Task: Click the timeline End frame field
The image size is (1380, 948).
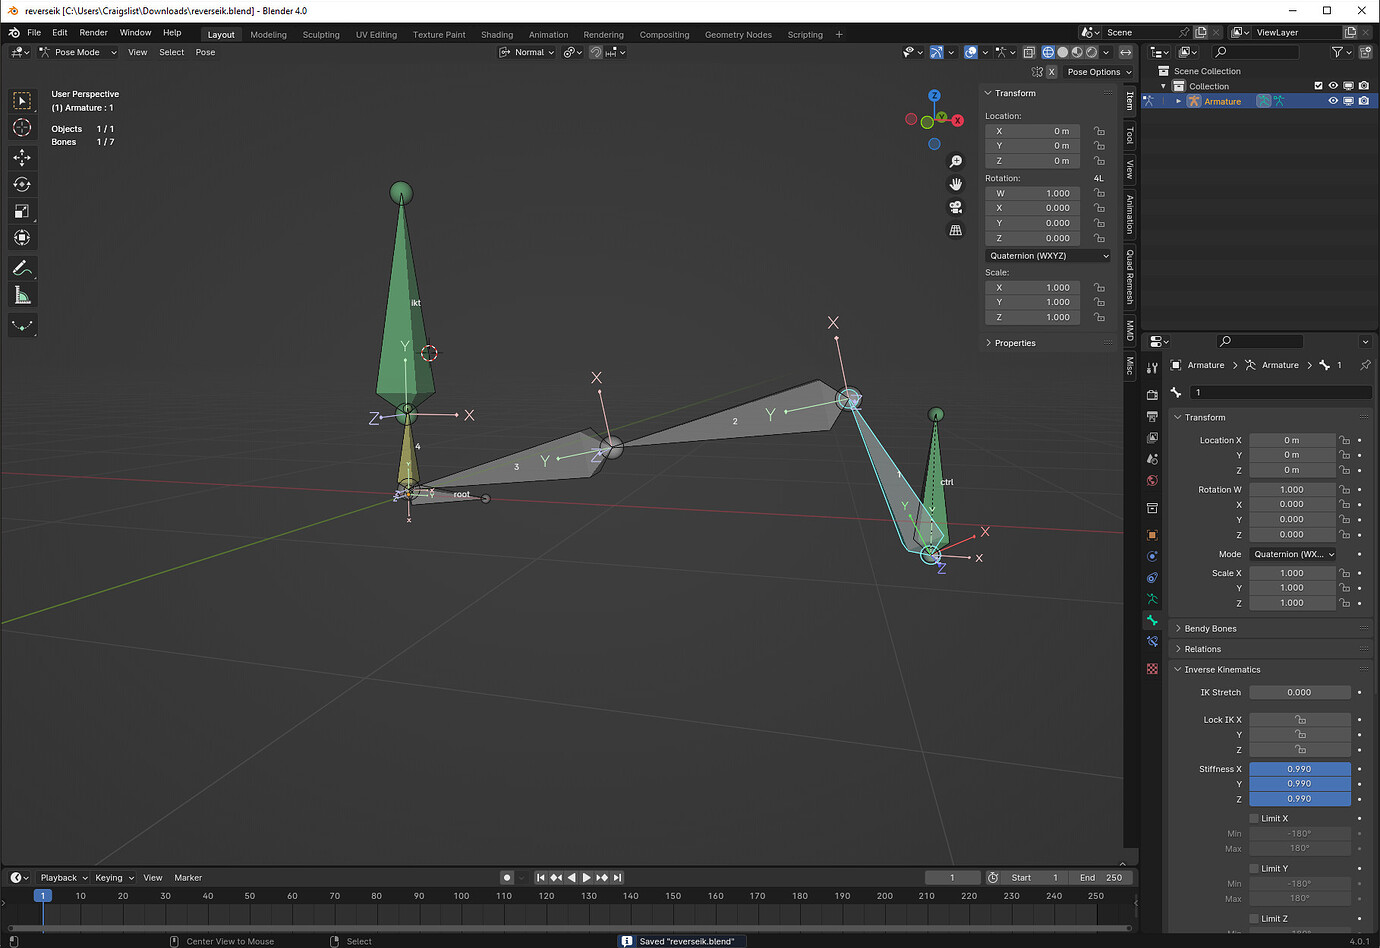Action: click(x=1101, y=878)
